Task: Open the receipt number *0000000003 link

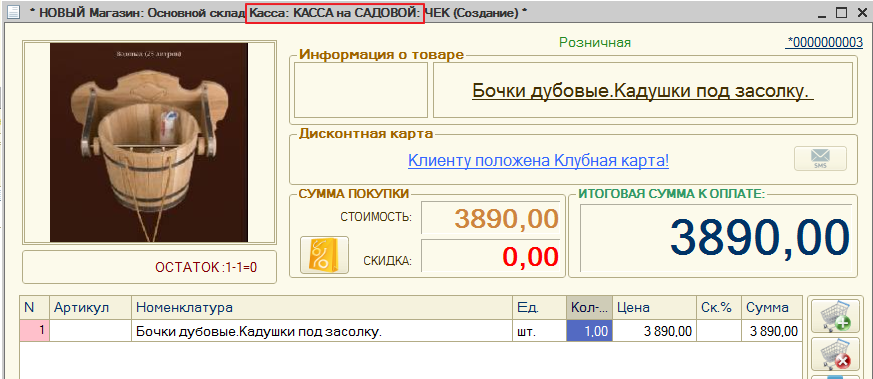Action: pos(825,42)
